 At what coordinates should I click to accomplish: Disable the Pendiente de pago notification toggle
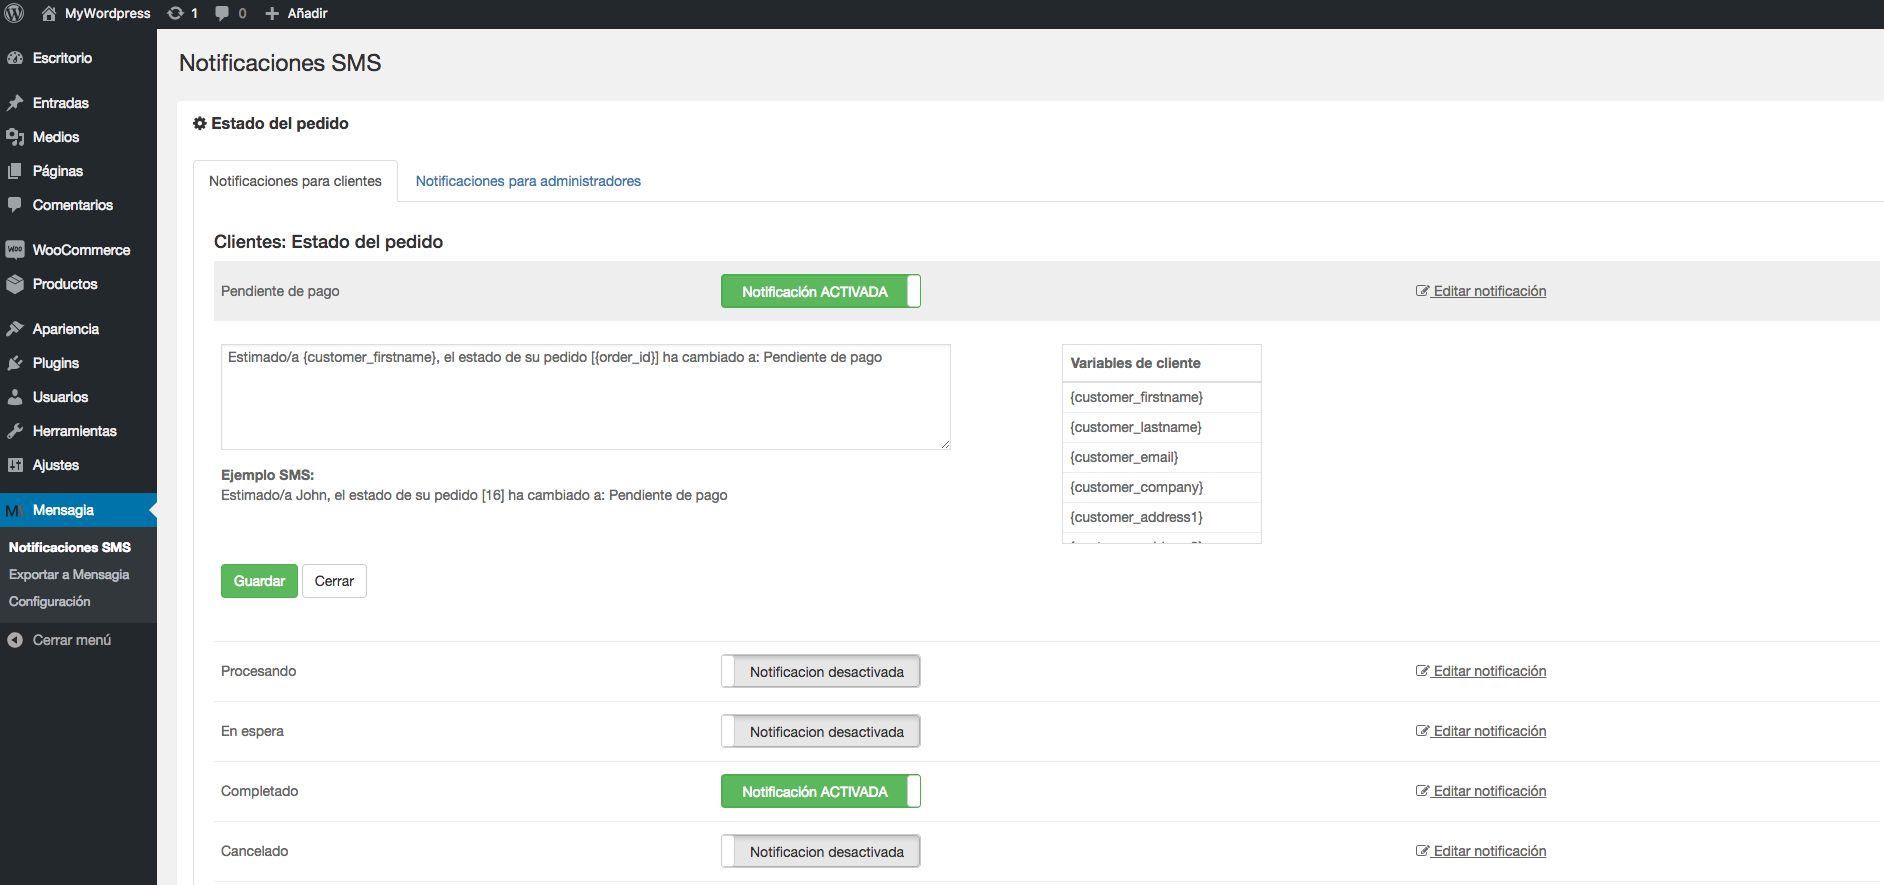(x=820, y=291)
